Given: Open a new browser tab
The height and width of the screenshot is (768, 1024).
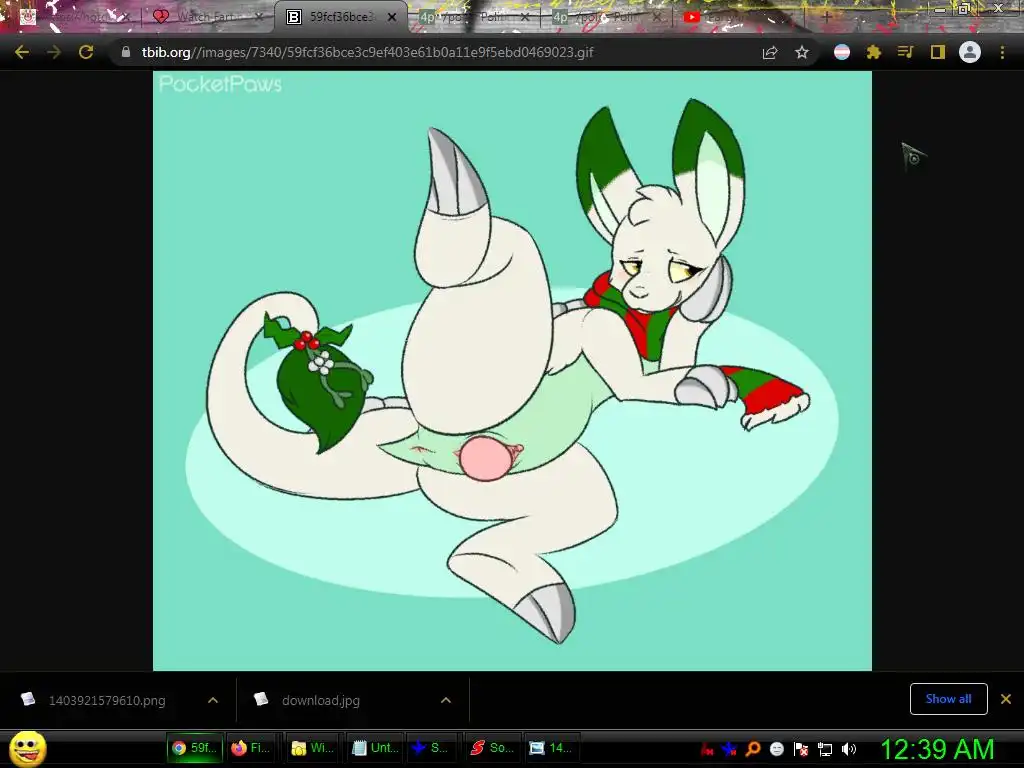Looking at the screenshot, I should tap(826, 17).
